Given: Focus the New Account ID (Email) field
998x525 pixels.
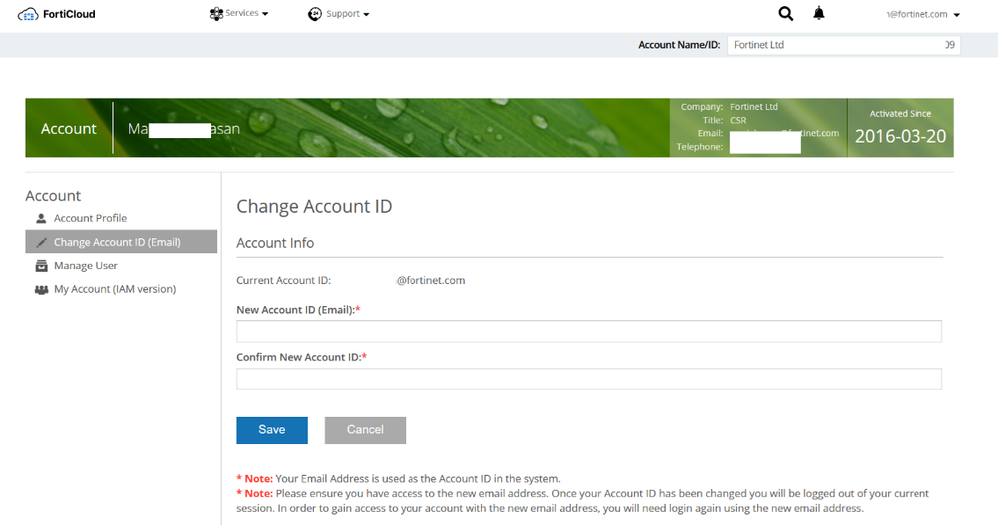Looking at the screenshot, I should tap(589, 332).
